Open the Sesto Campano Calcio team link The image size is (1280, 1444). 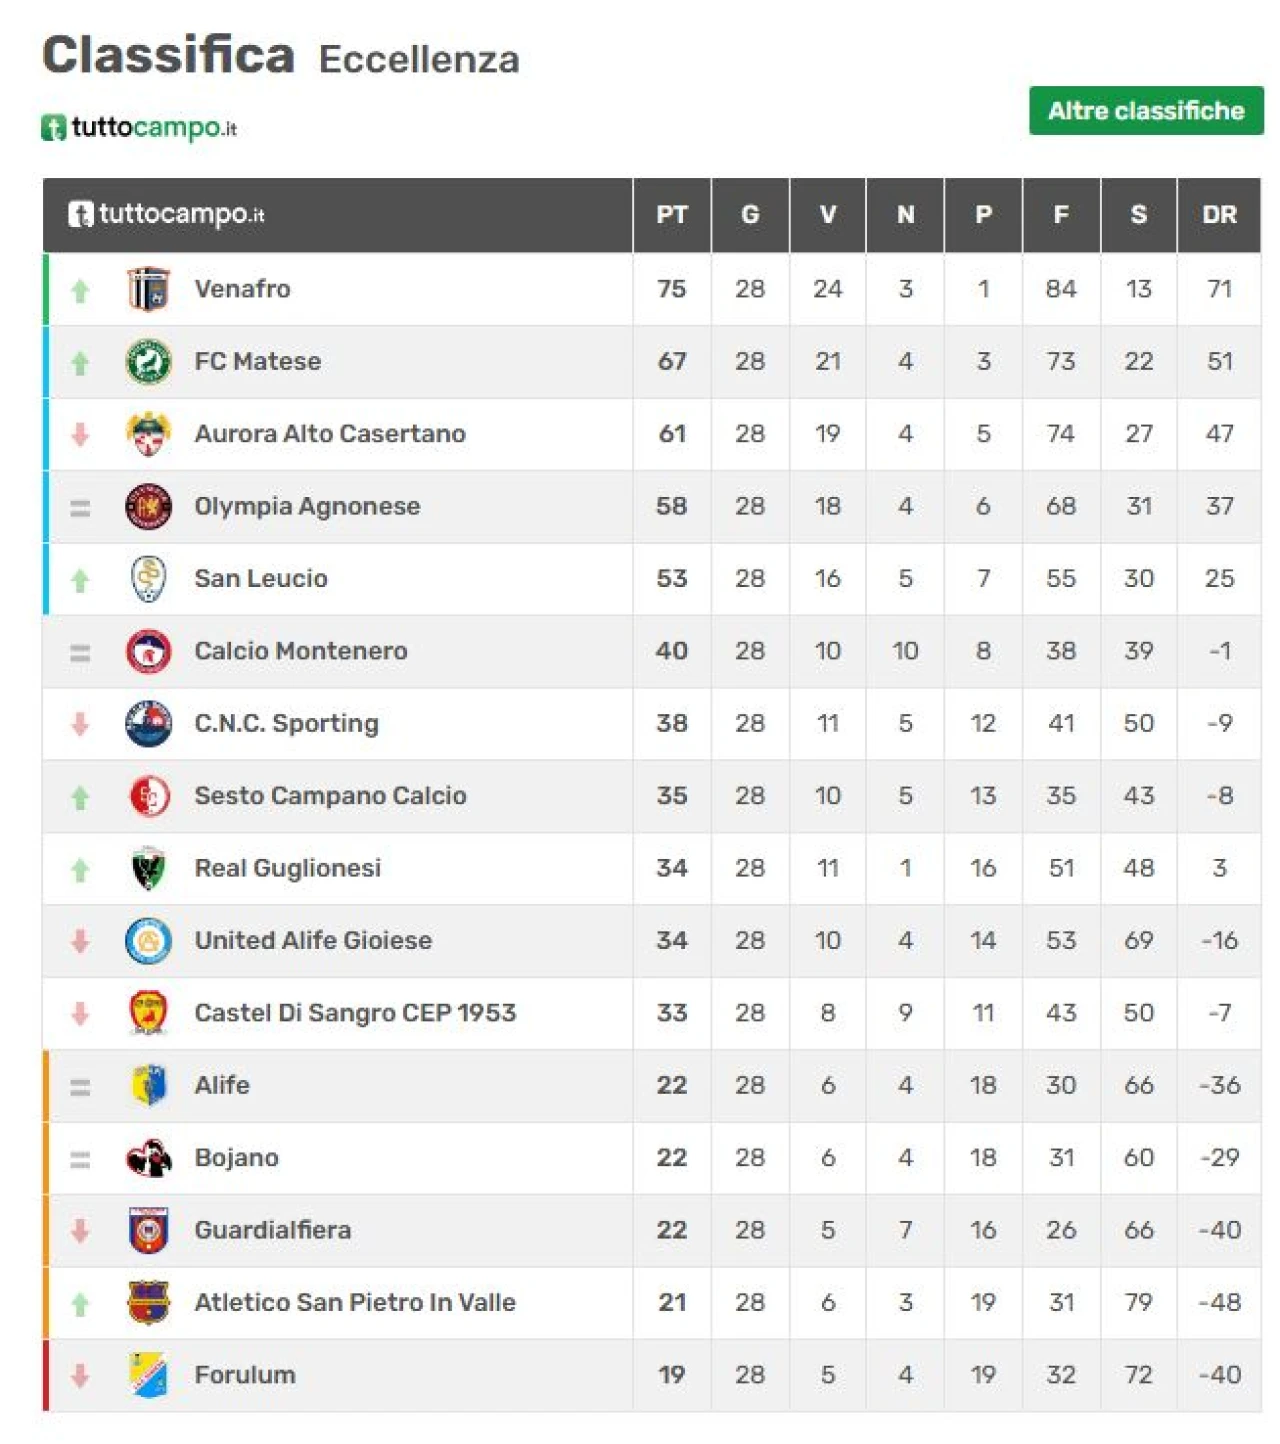330,796
